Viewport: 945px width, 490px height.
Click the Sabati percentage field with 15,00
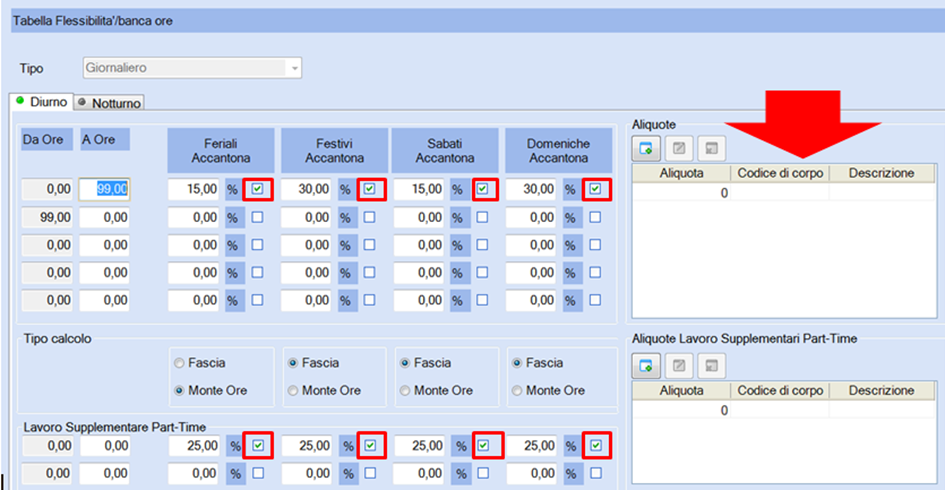[x=419, y=189]
